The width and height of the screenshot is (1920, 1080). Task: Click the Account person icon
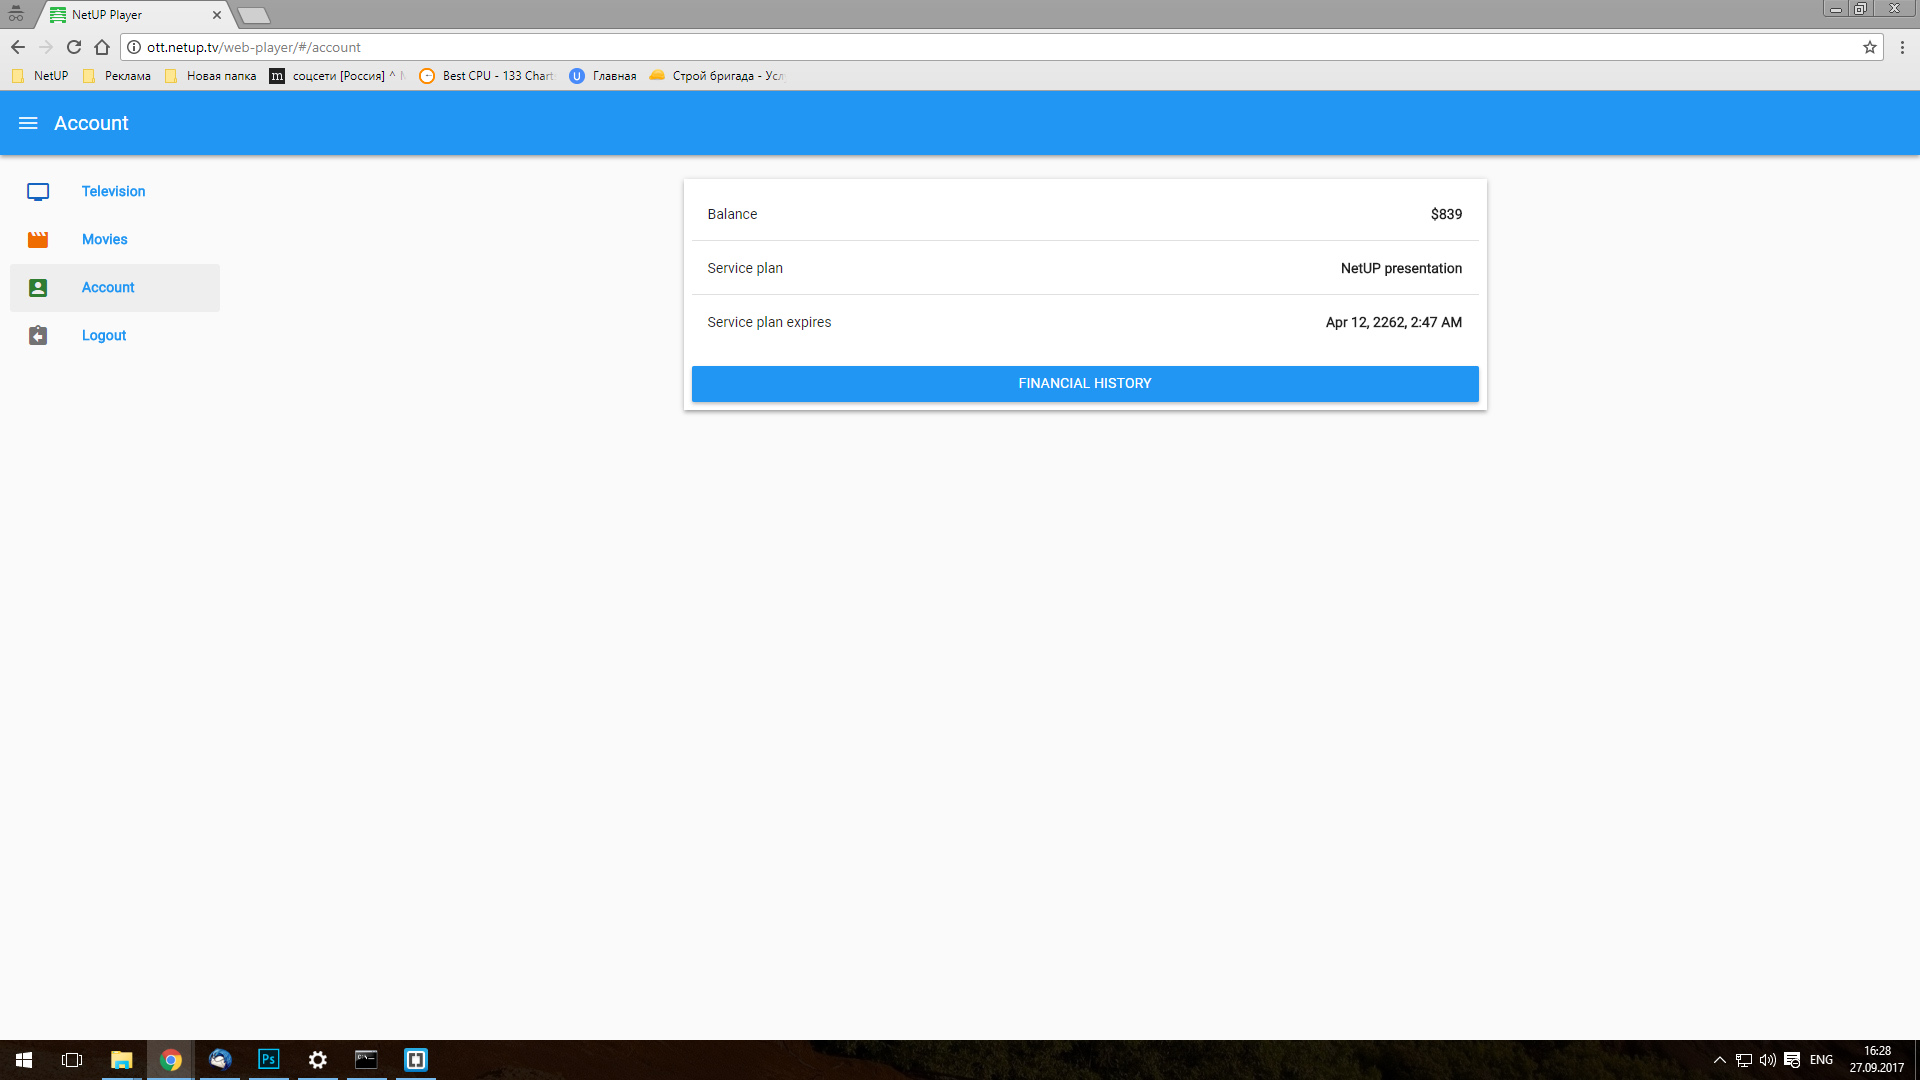tap(38, 287)
